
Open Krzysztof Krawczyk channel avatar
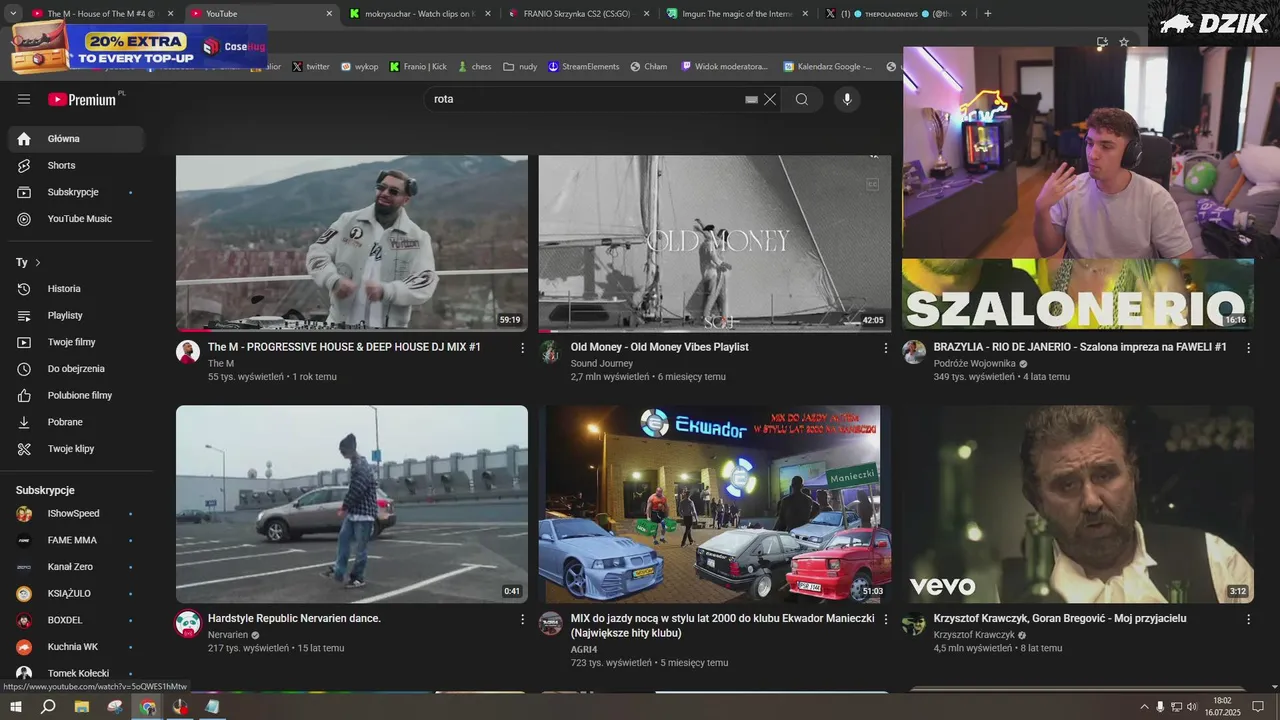(x=914, y=624)
